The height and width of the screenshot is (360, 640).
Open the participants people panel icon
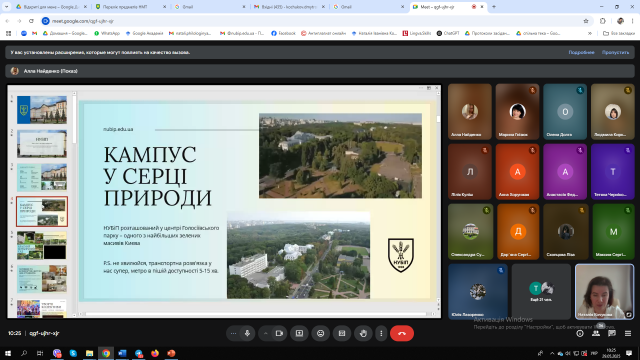pos(596,333)
